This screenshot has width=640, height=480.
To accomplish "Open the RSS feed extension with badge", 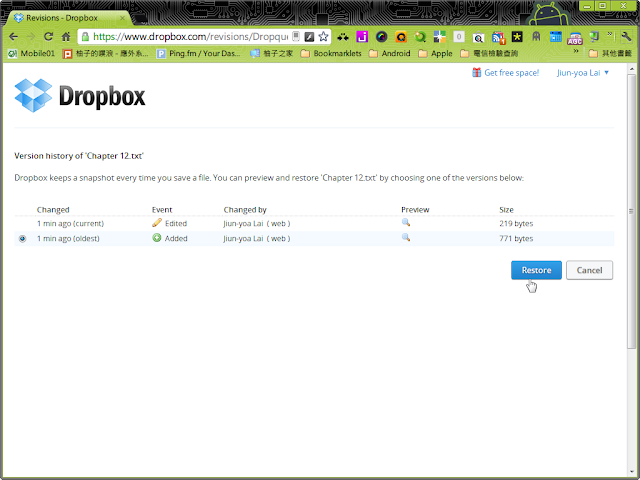I will [498, 37].
